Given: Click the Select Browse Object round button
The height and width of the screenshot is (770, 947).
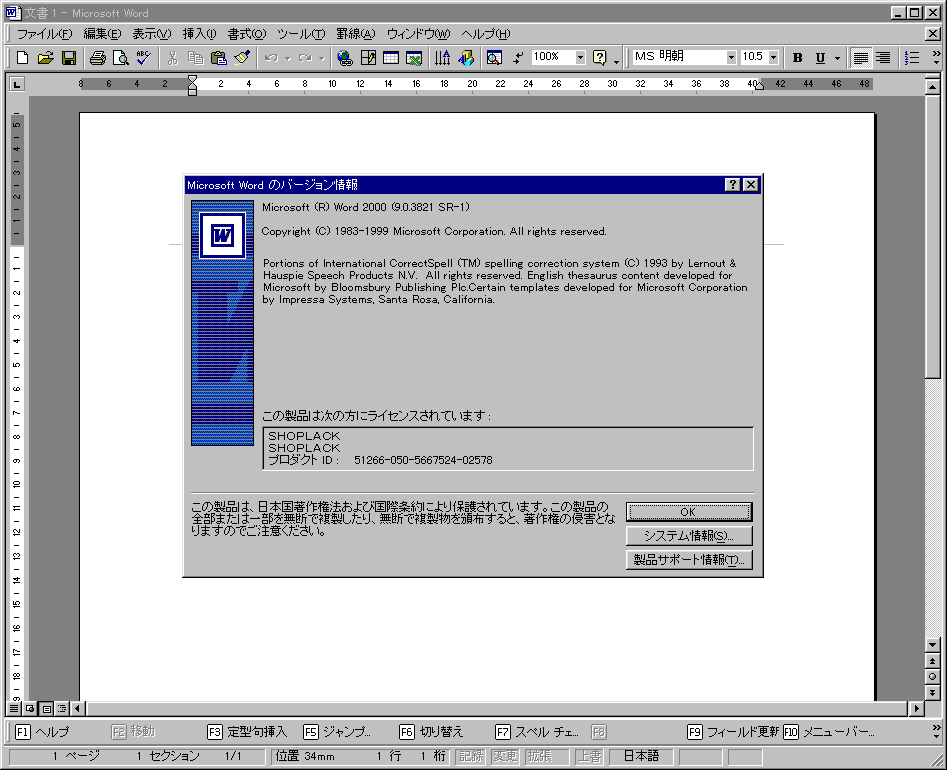Looking at the screenshot, I should (x=933, y=676).
